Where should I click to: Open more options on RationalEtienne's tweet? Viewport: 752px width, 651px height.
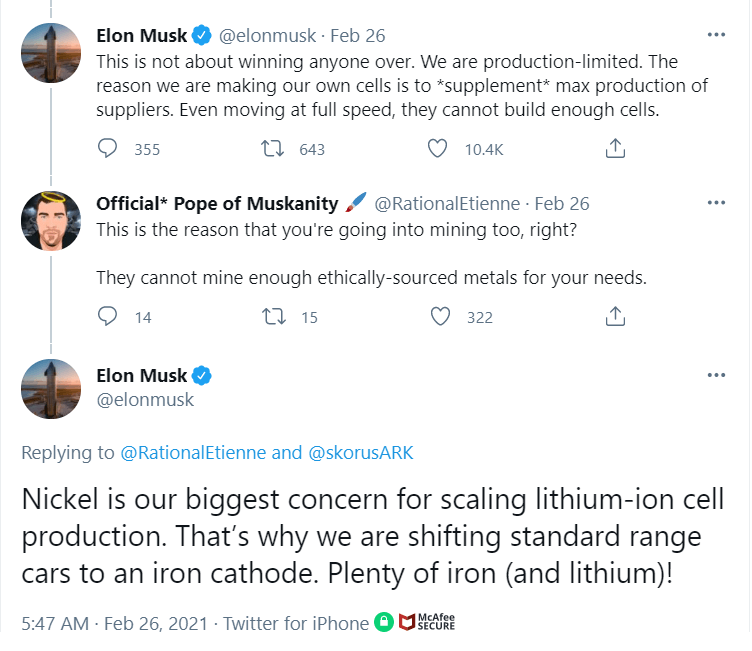(x=716, y=202)
